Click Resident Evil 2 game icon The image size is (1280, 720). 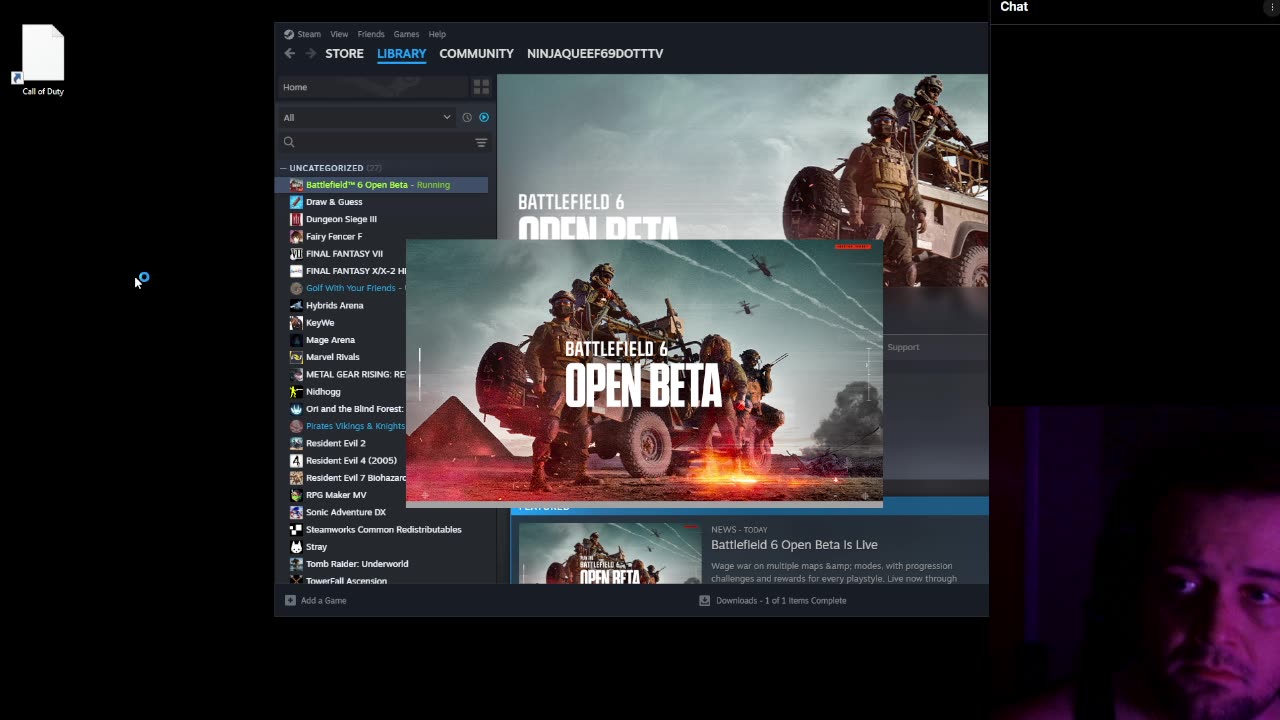(296, 443)
